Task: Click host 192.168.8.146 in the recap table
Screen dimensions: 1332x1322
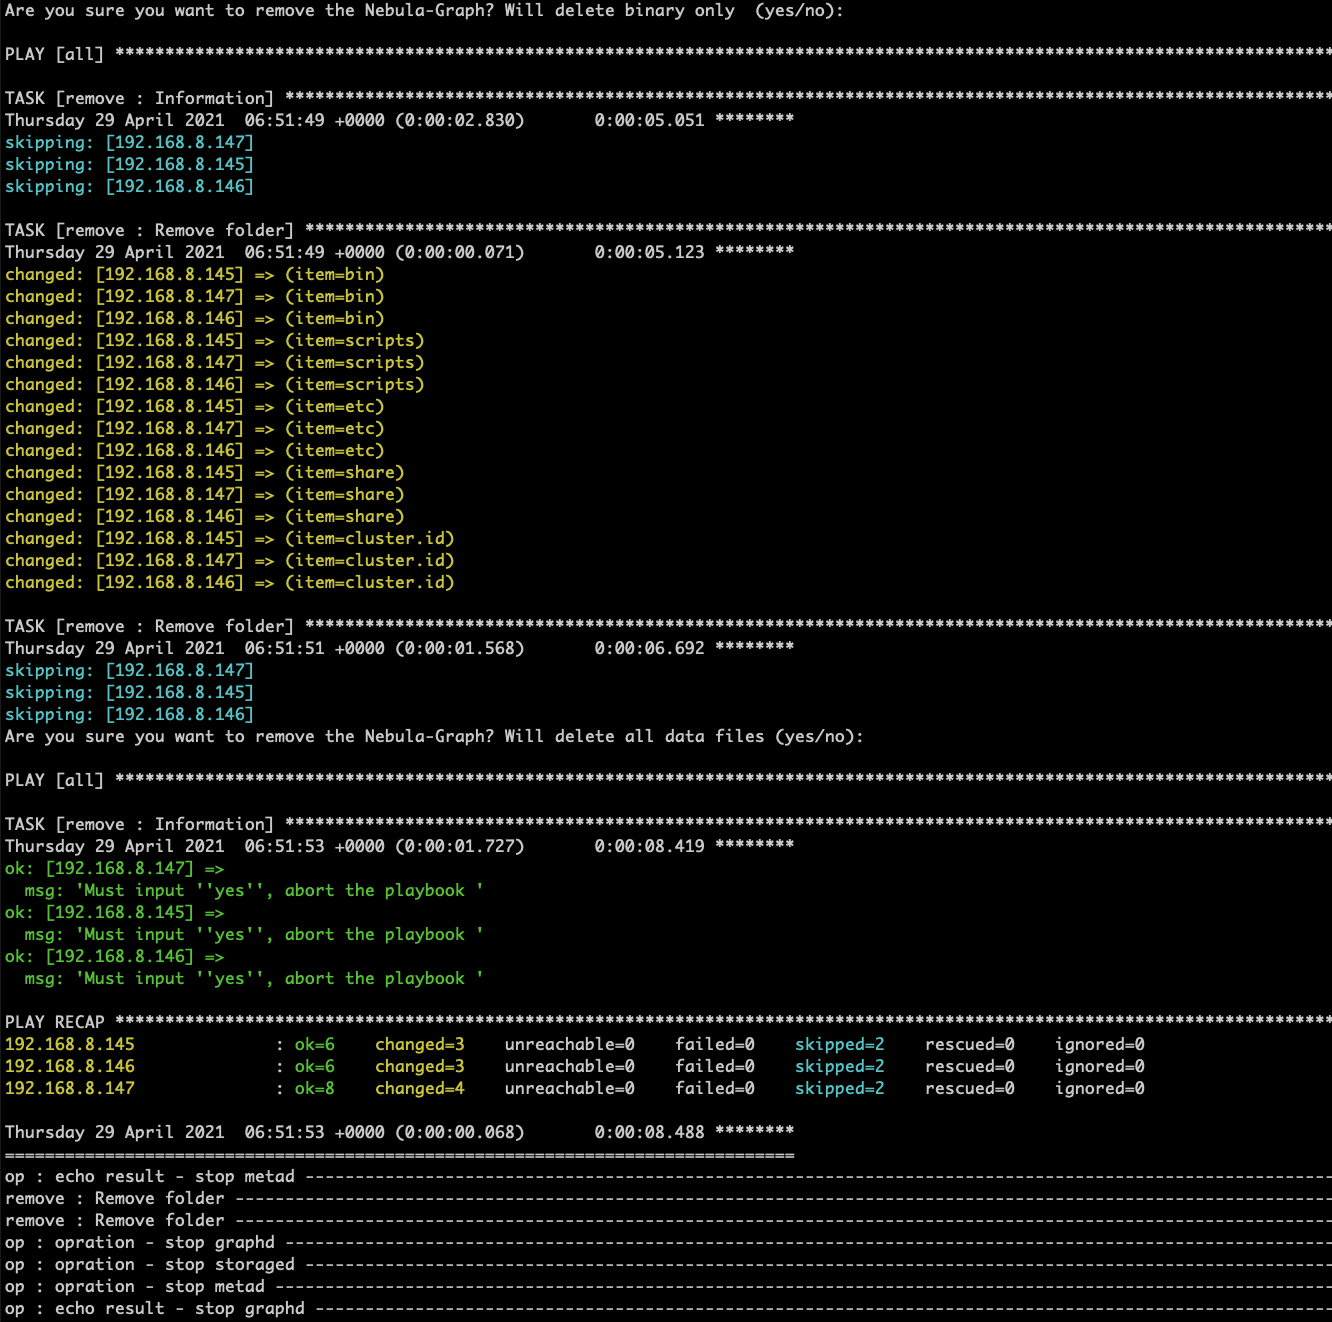Action: (x=70, y=1066)
